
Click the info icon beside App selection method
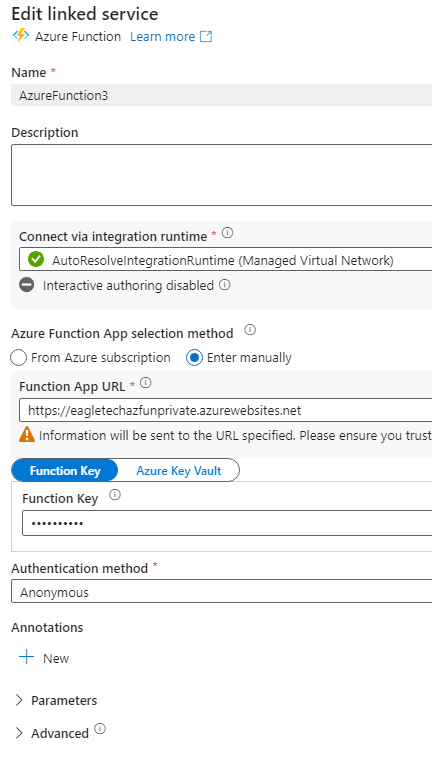click(x=250, y=330)
